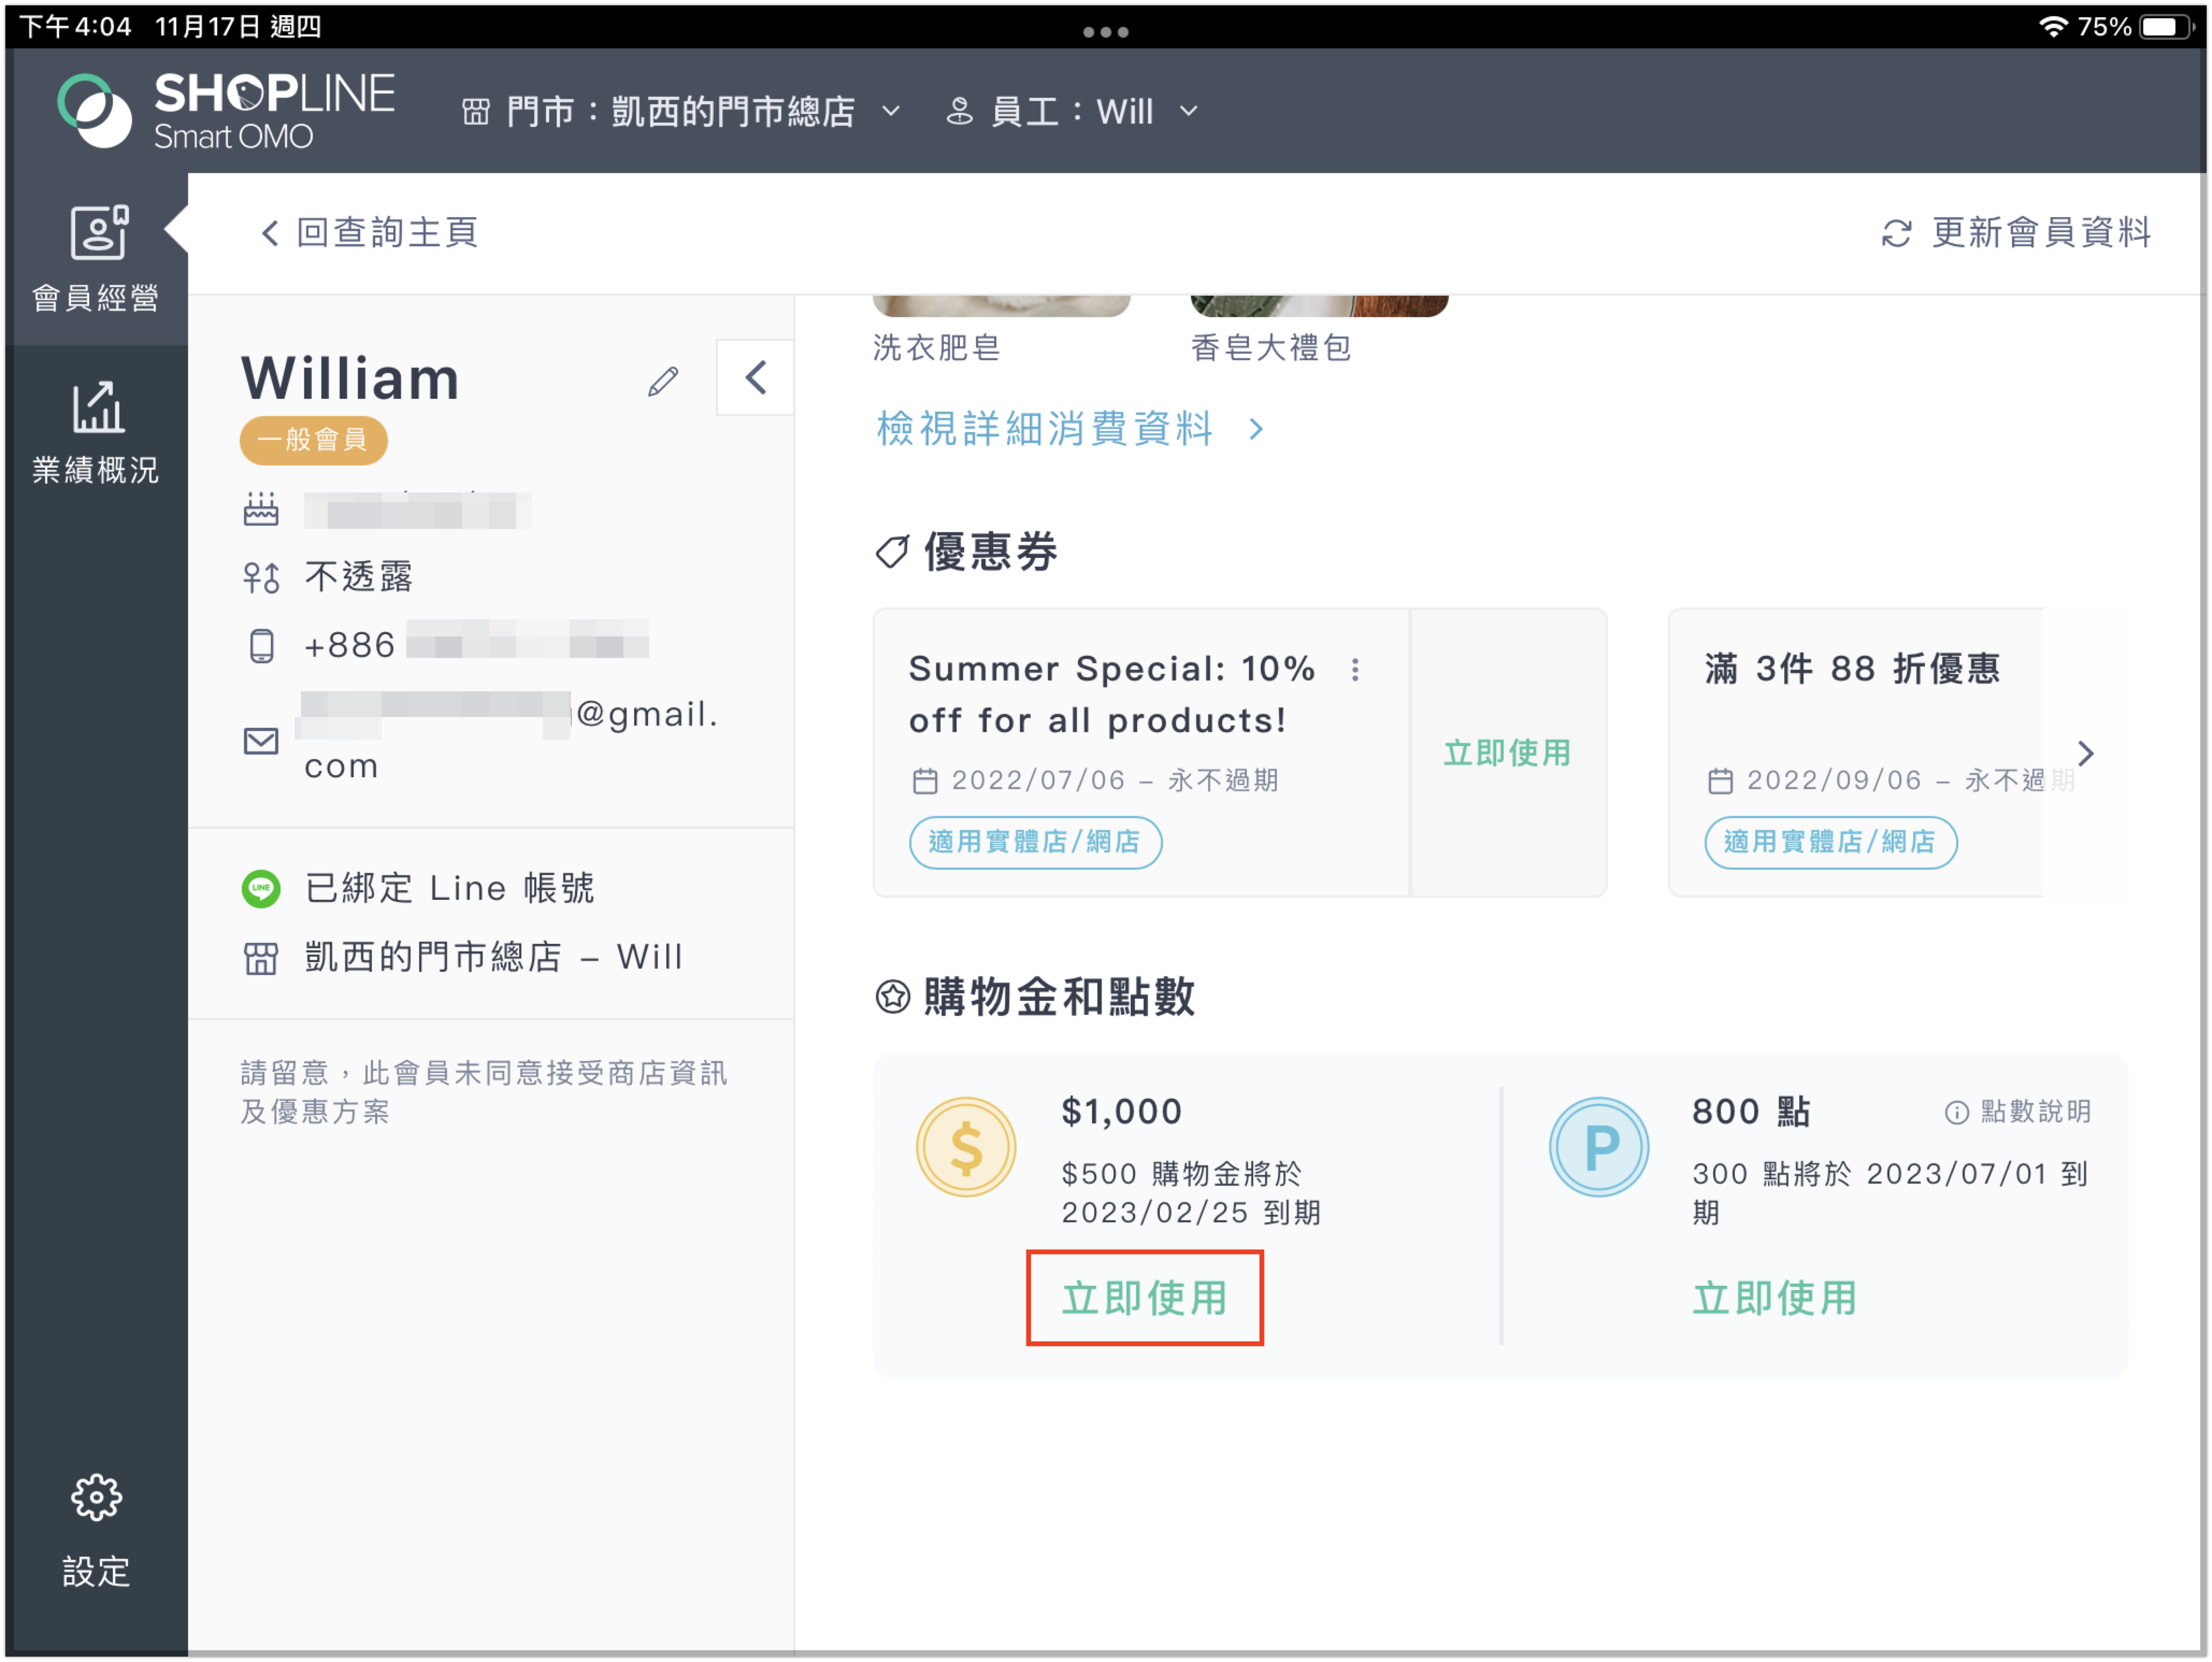Click the Wi-Fi status icon
This screenshot has height=1662, width=2212.
tap(2052, 26)
